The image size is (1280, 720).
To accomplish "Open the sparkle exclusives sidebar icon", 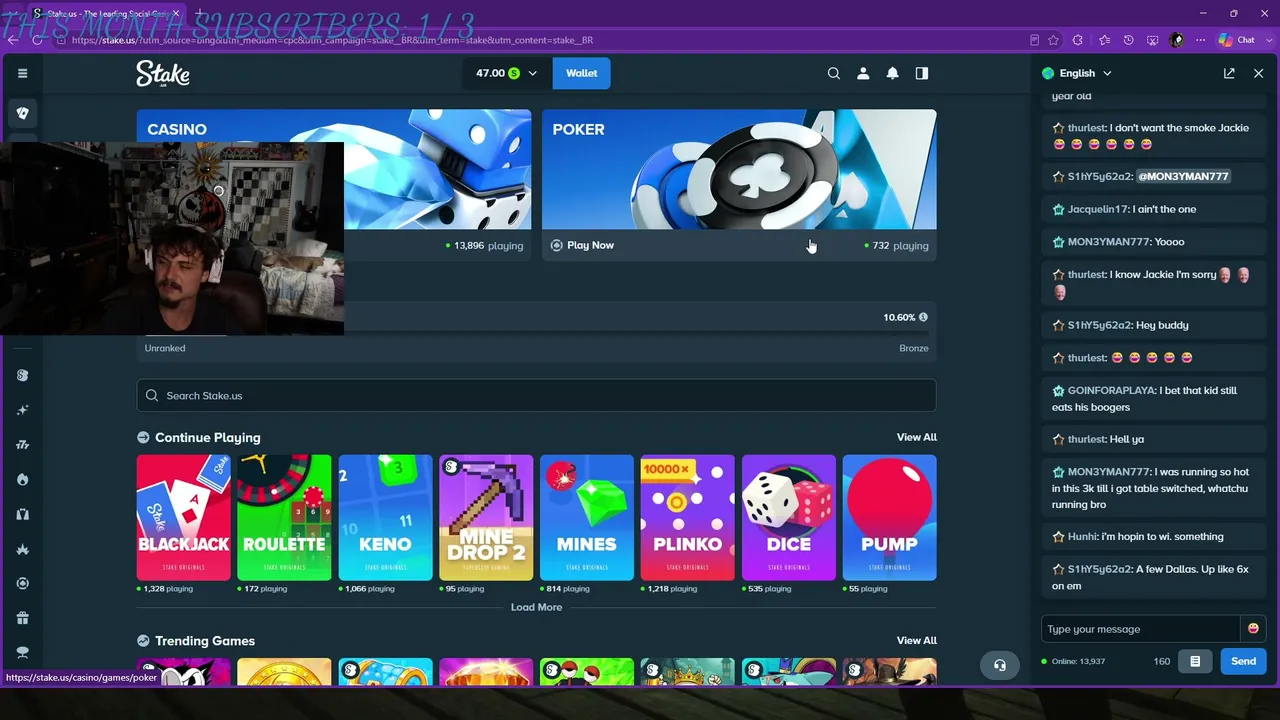I will tap(22, 410).
